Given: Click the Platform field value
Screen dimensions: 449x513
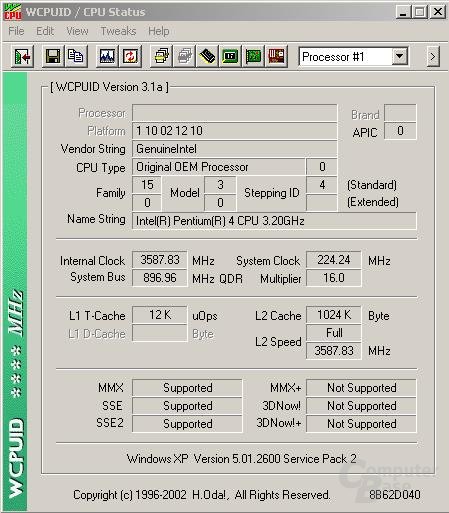Looking at the screenshot, I should click(235, 131).
